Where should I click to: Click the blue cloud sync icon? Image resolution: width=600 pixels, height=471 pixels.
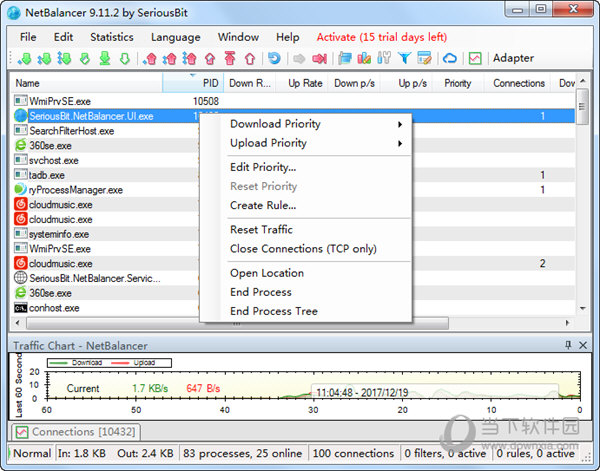450,59
